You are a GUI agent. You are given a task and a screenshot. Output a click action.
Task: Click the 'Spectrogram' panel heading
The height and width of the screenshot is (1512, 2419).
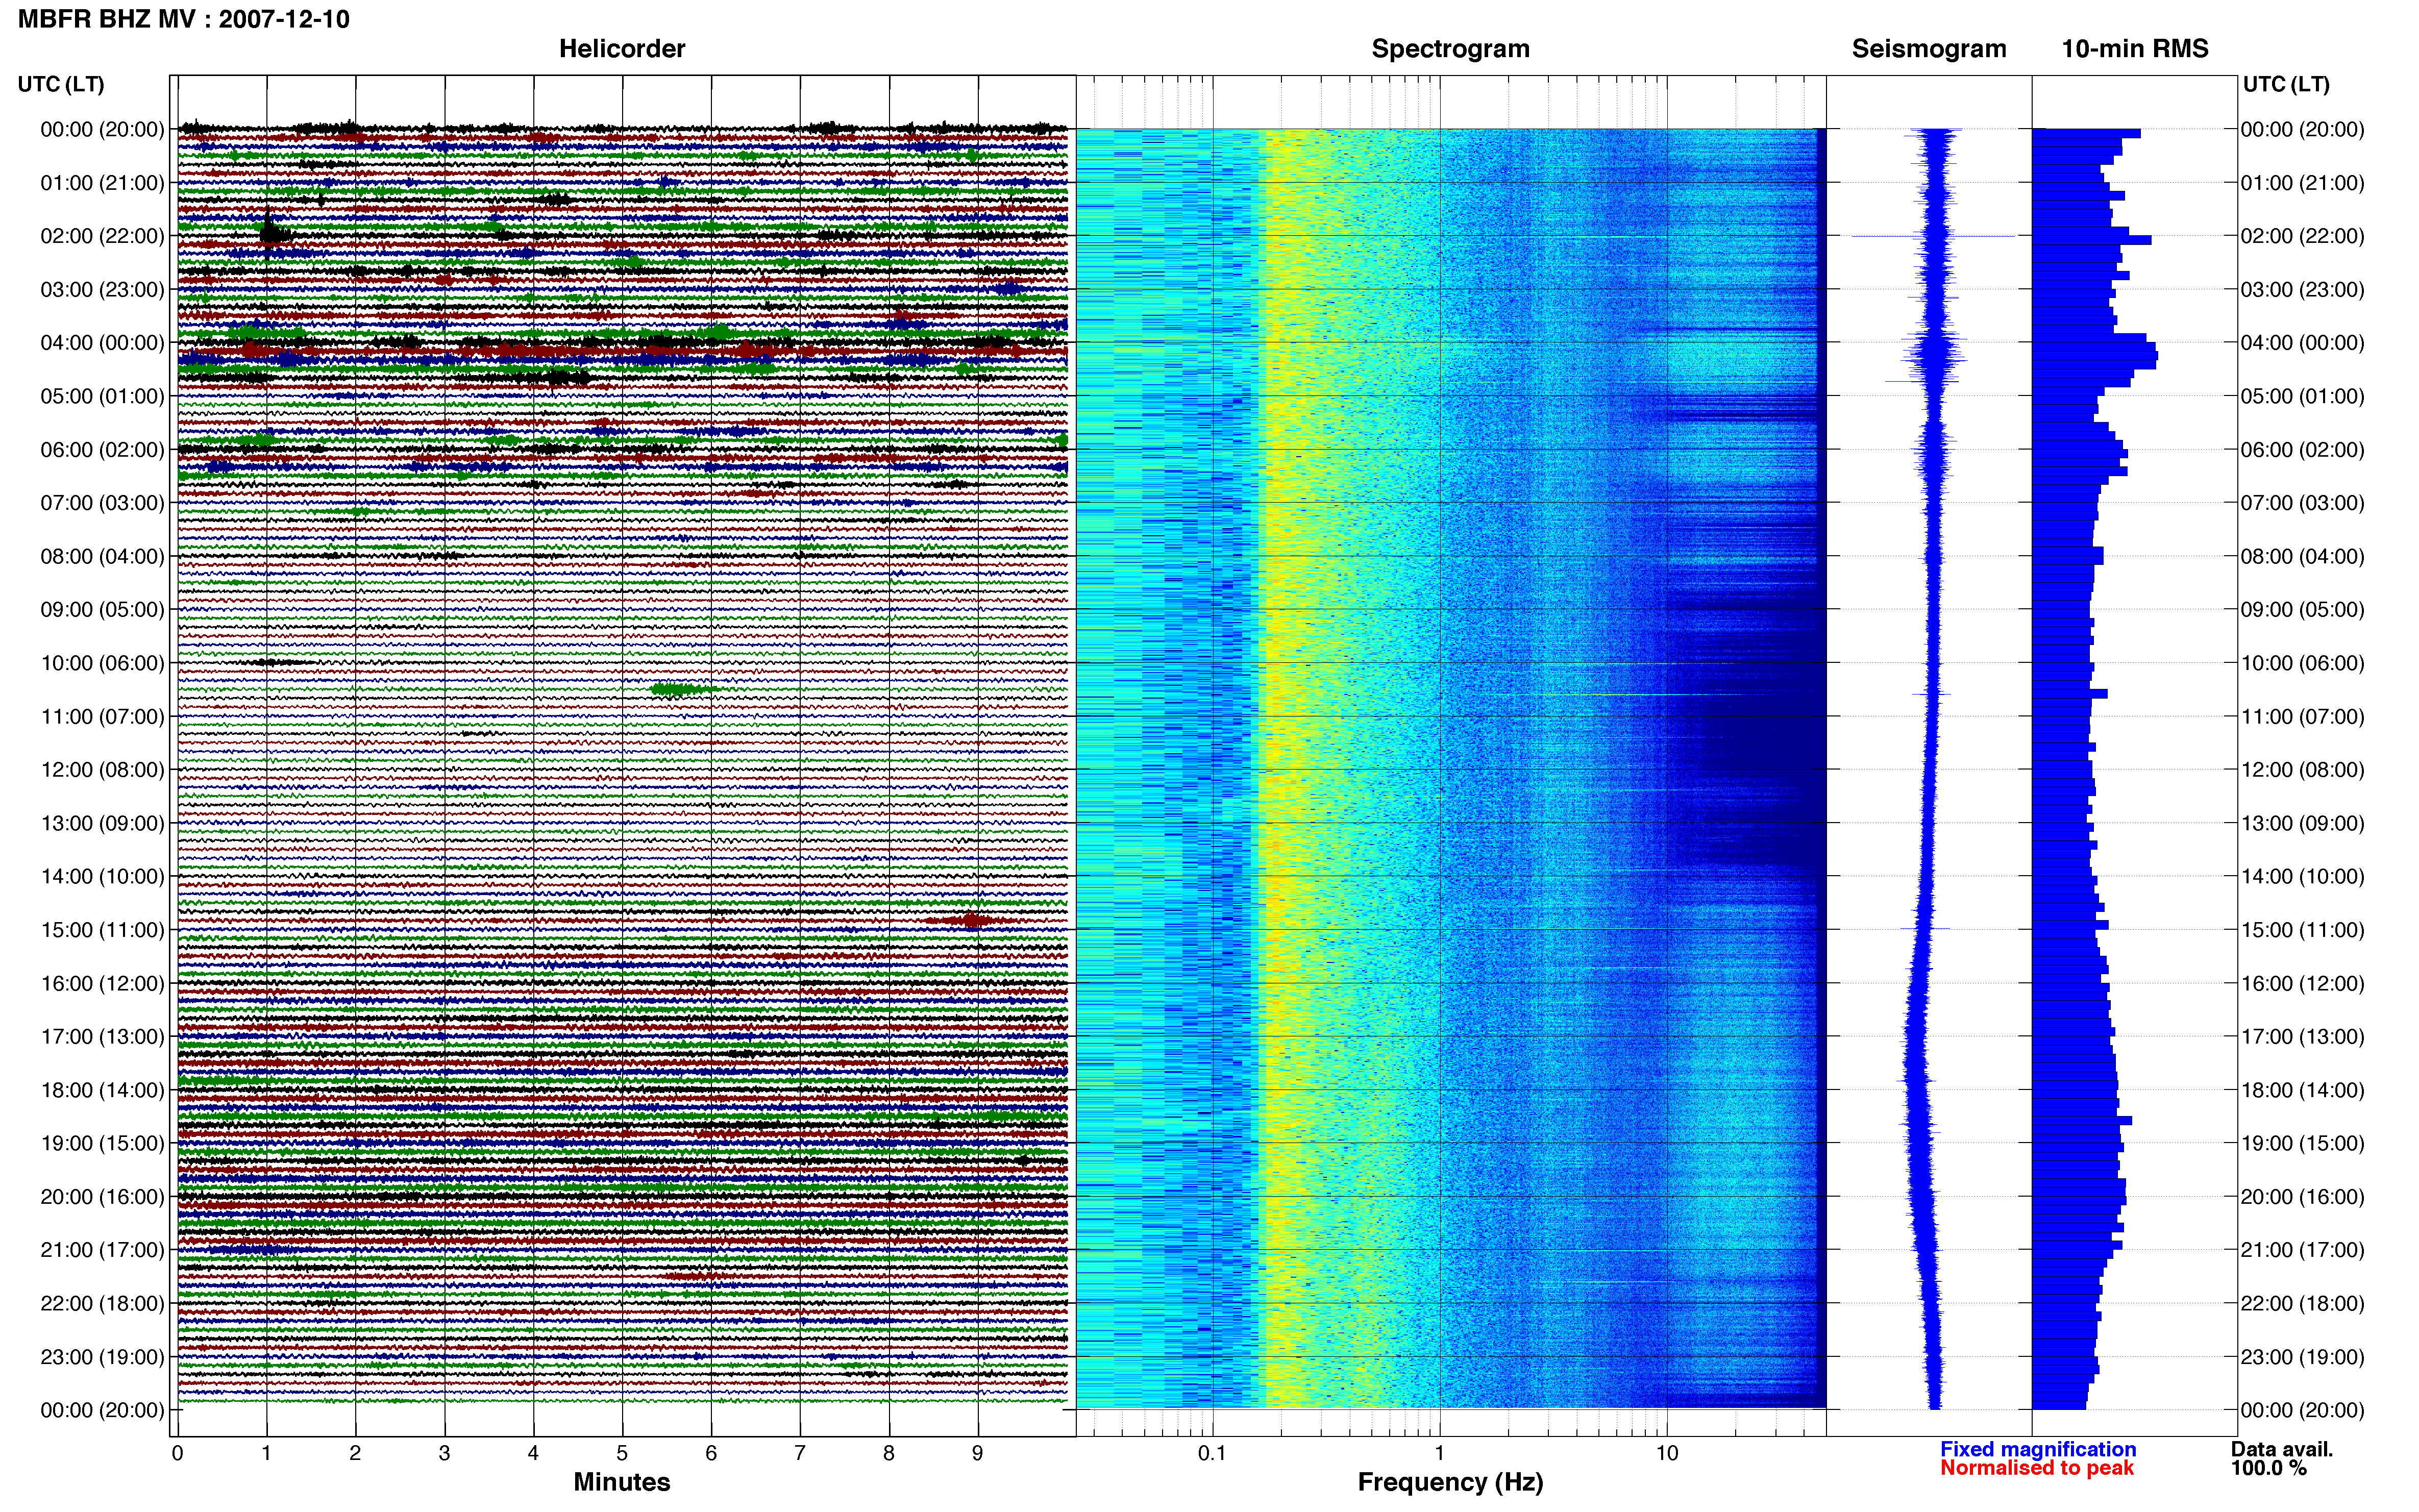pyautogui.click(x=1450, y=49)
